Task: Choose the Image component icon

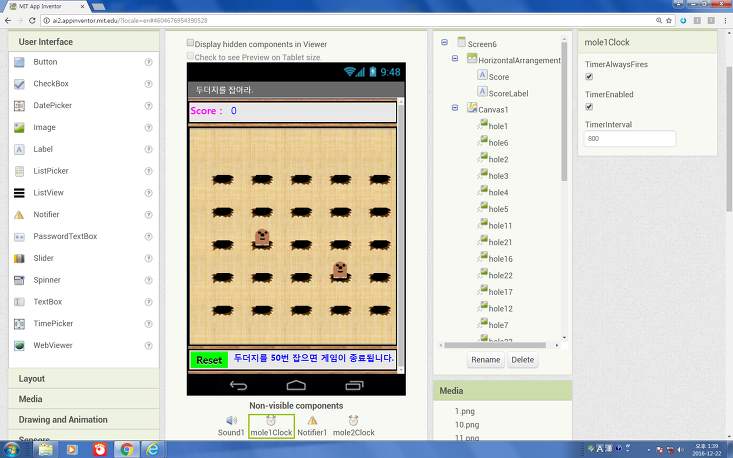Action: tap(19, 128)
